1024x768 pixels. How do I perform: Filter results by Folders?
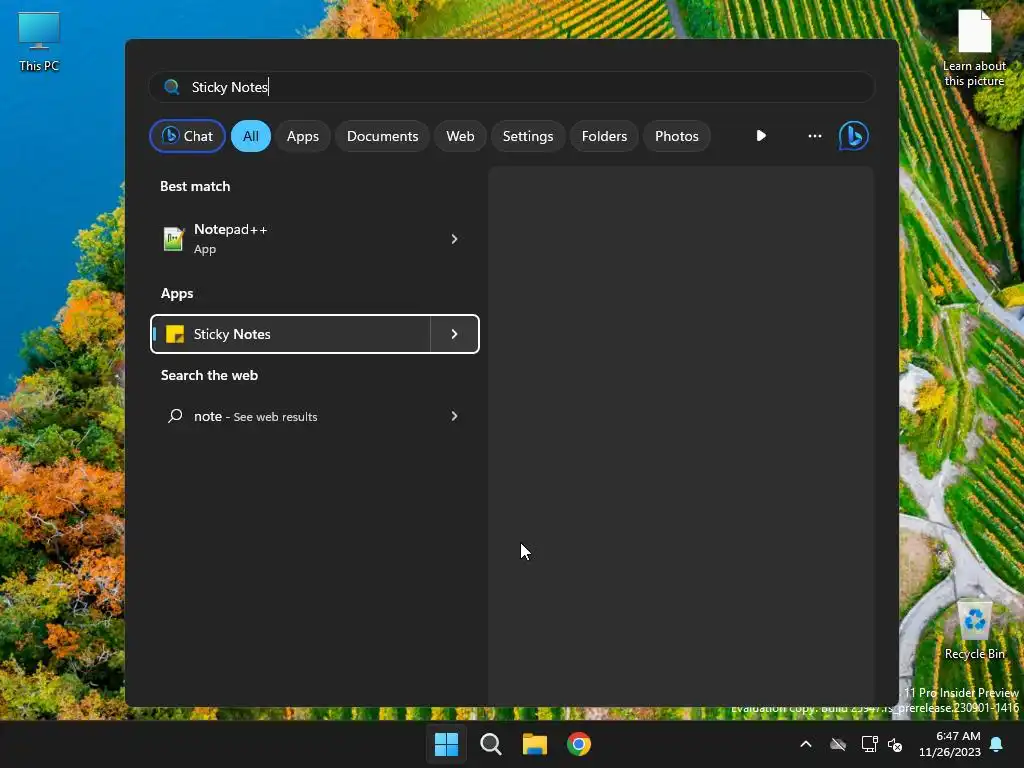coord(604,136)
